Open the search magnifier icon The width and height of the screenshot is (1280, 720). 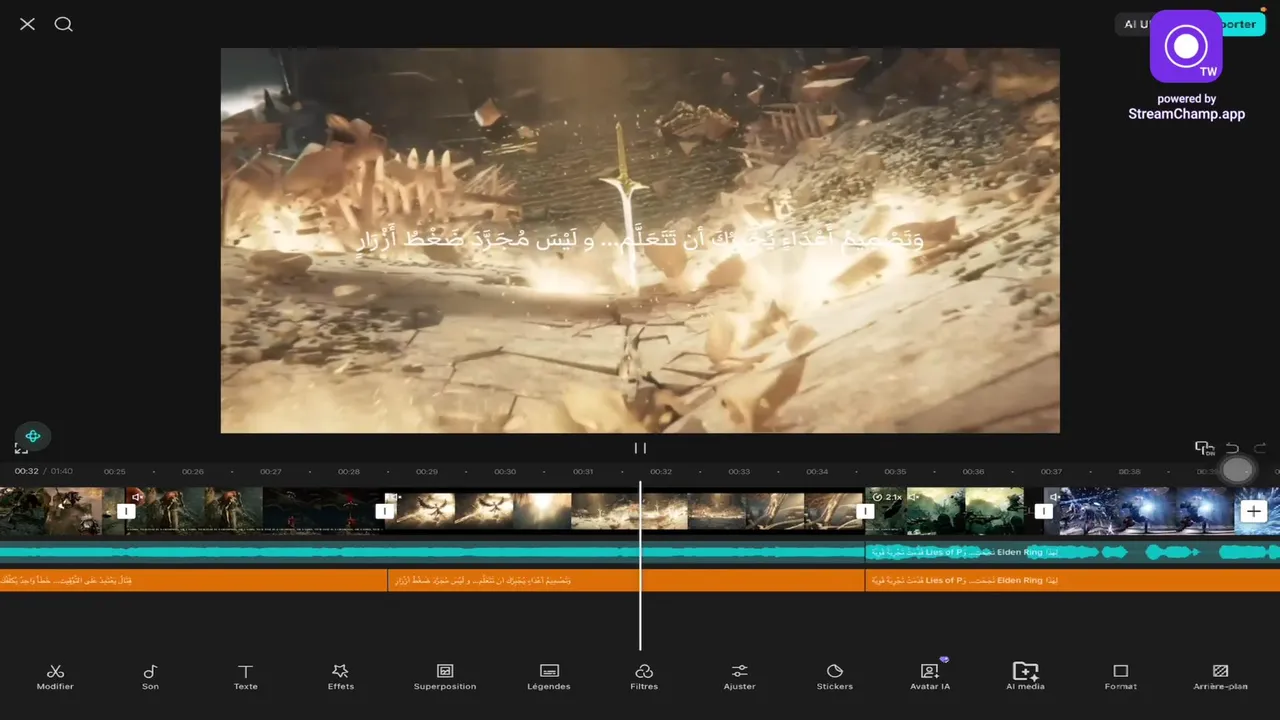tap(63, 24)
